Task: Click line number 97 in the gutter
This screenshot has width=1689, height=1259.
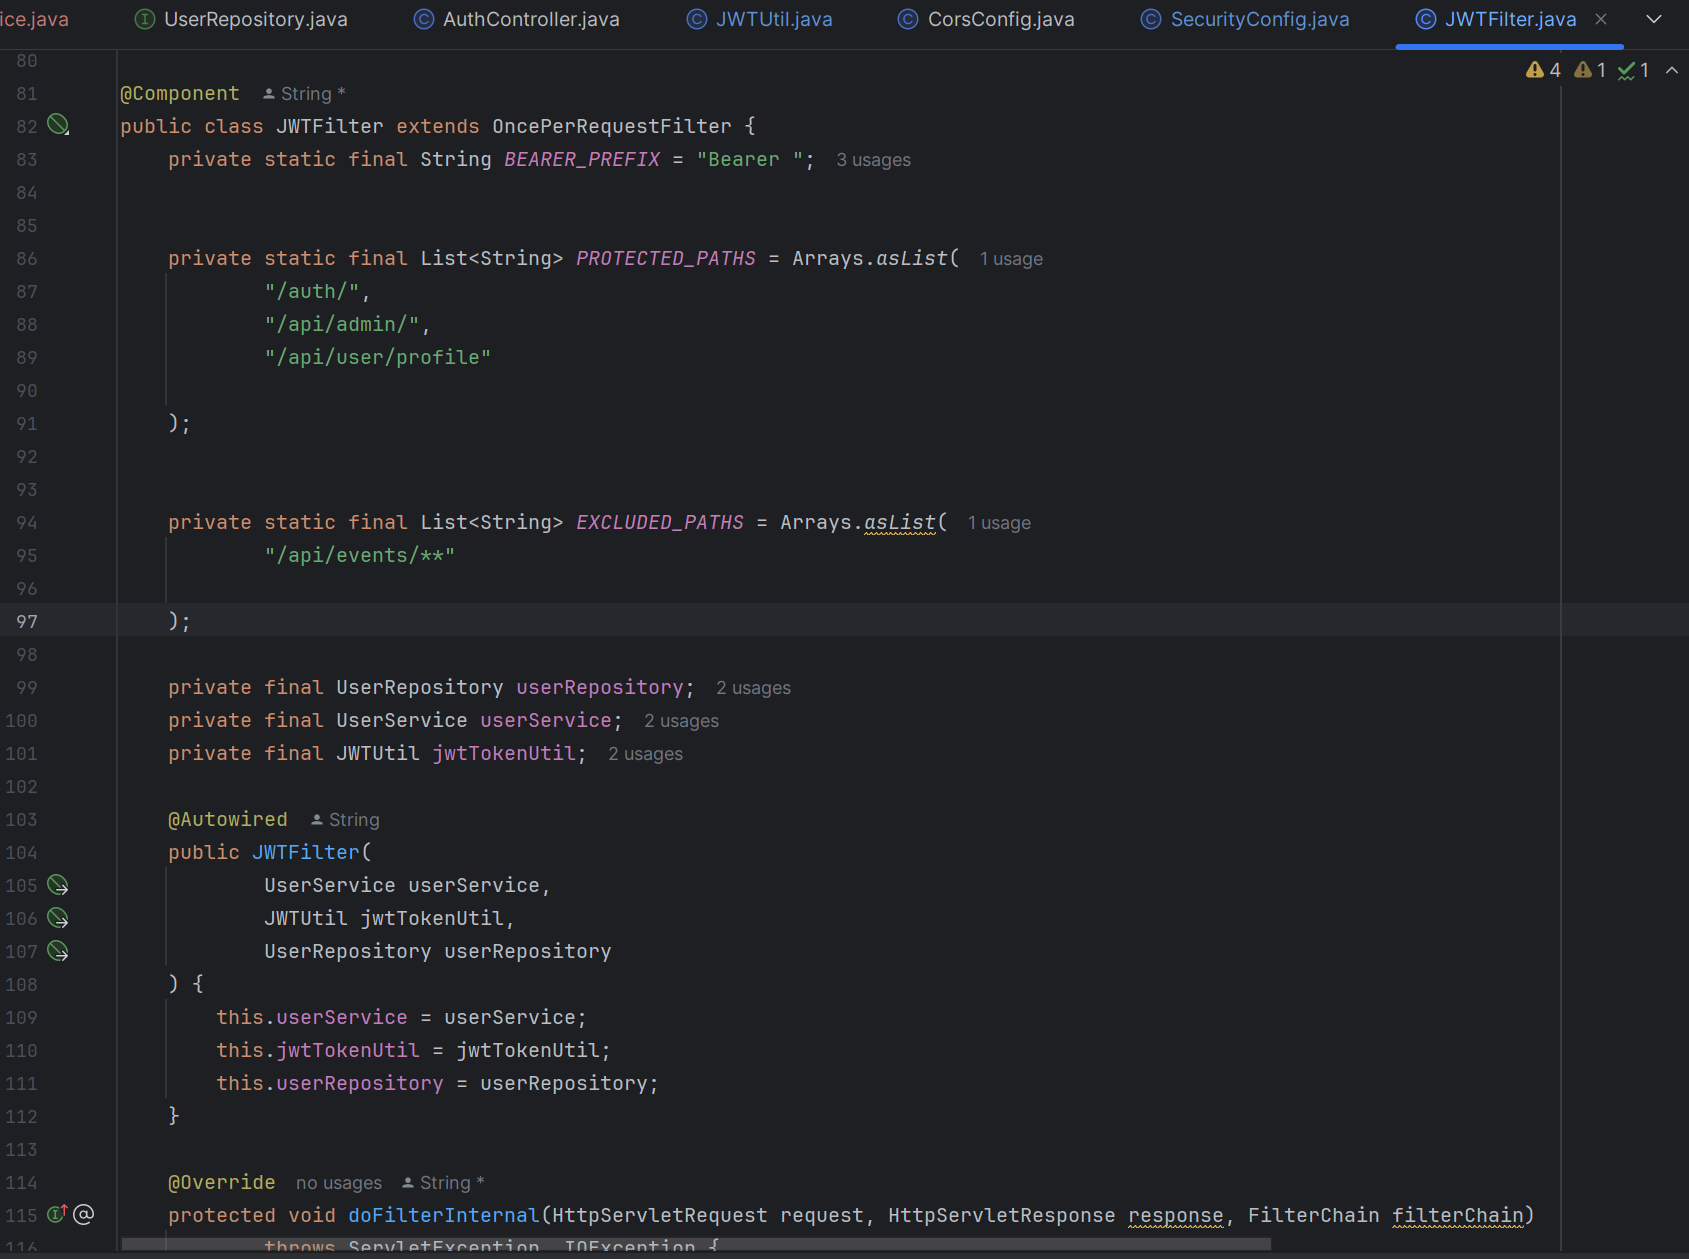Action: 27,622
